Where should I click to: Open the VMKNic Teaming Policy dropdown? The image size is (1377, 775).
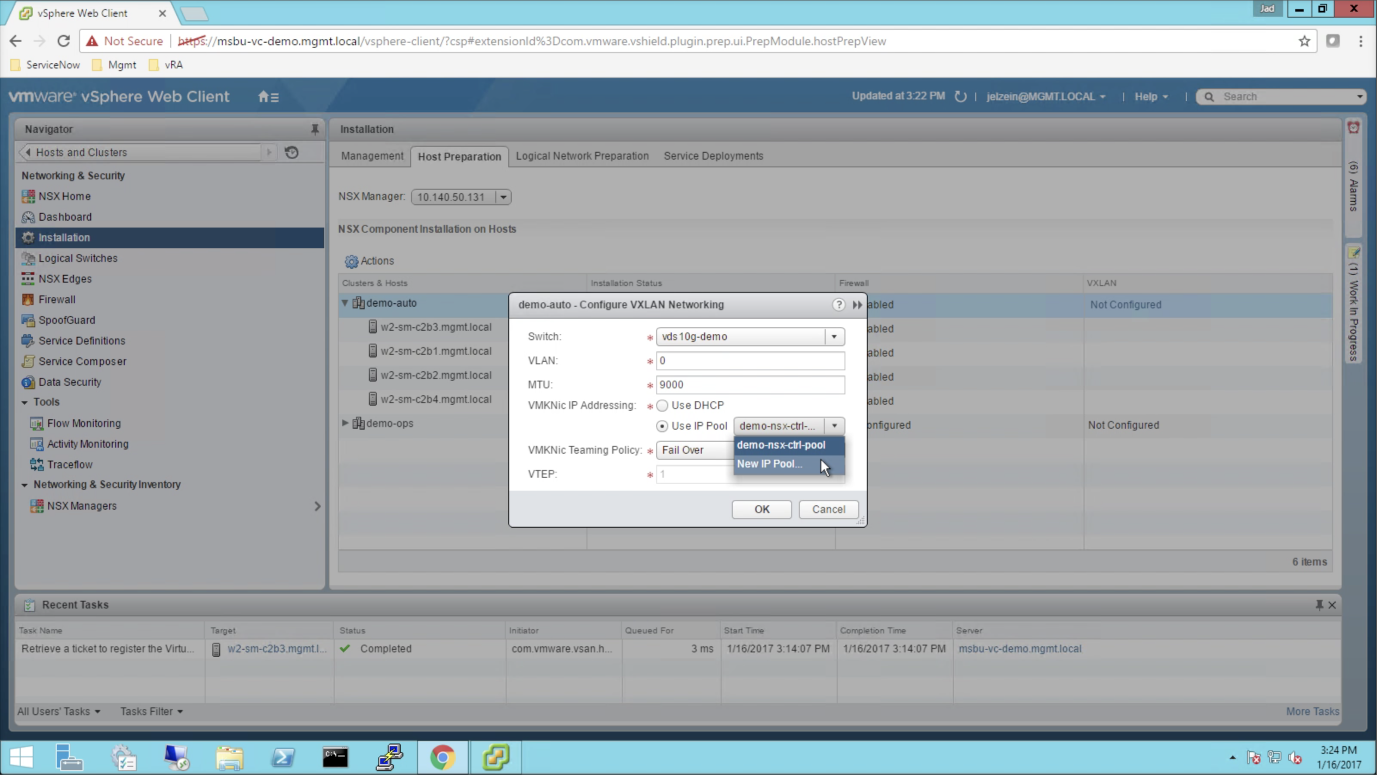tap(695, 450)
